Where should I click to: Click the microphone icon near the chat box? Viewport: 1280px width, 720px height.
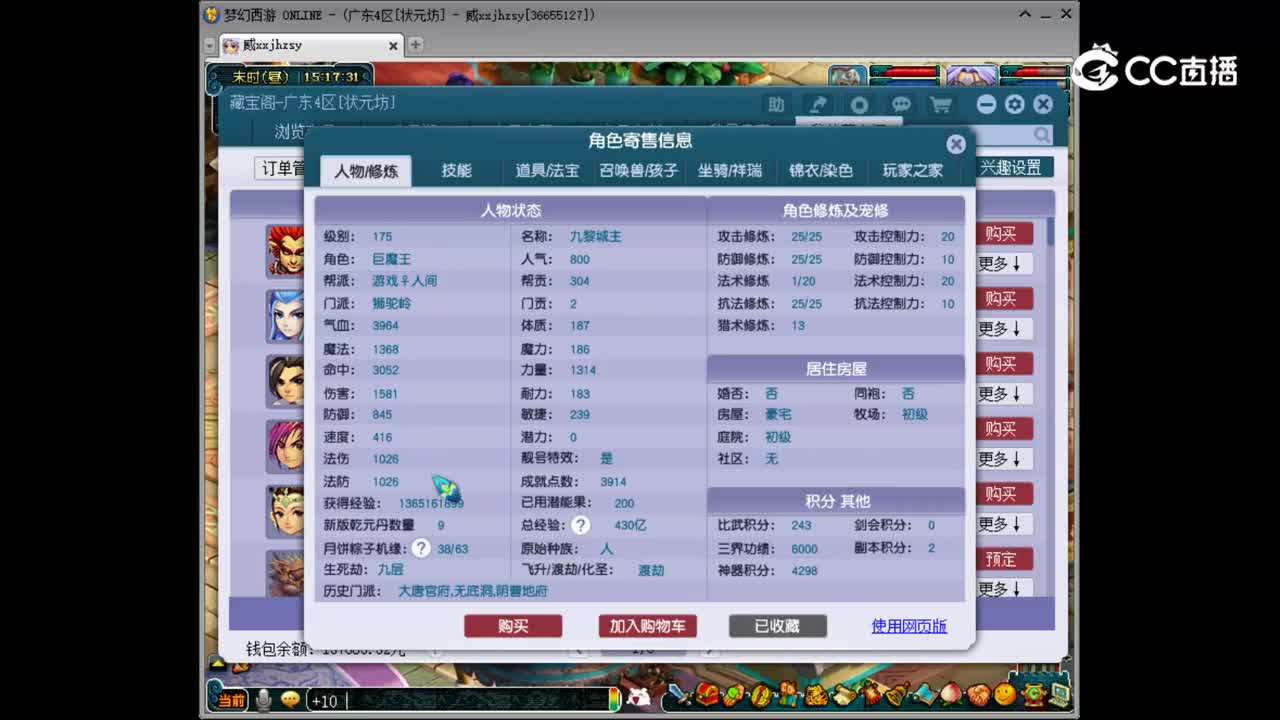pyautogui.click(x=263, y=700)
